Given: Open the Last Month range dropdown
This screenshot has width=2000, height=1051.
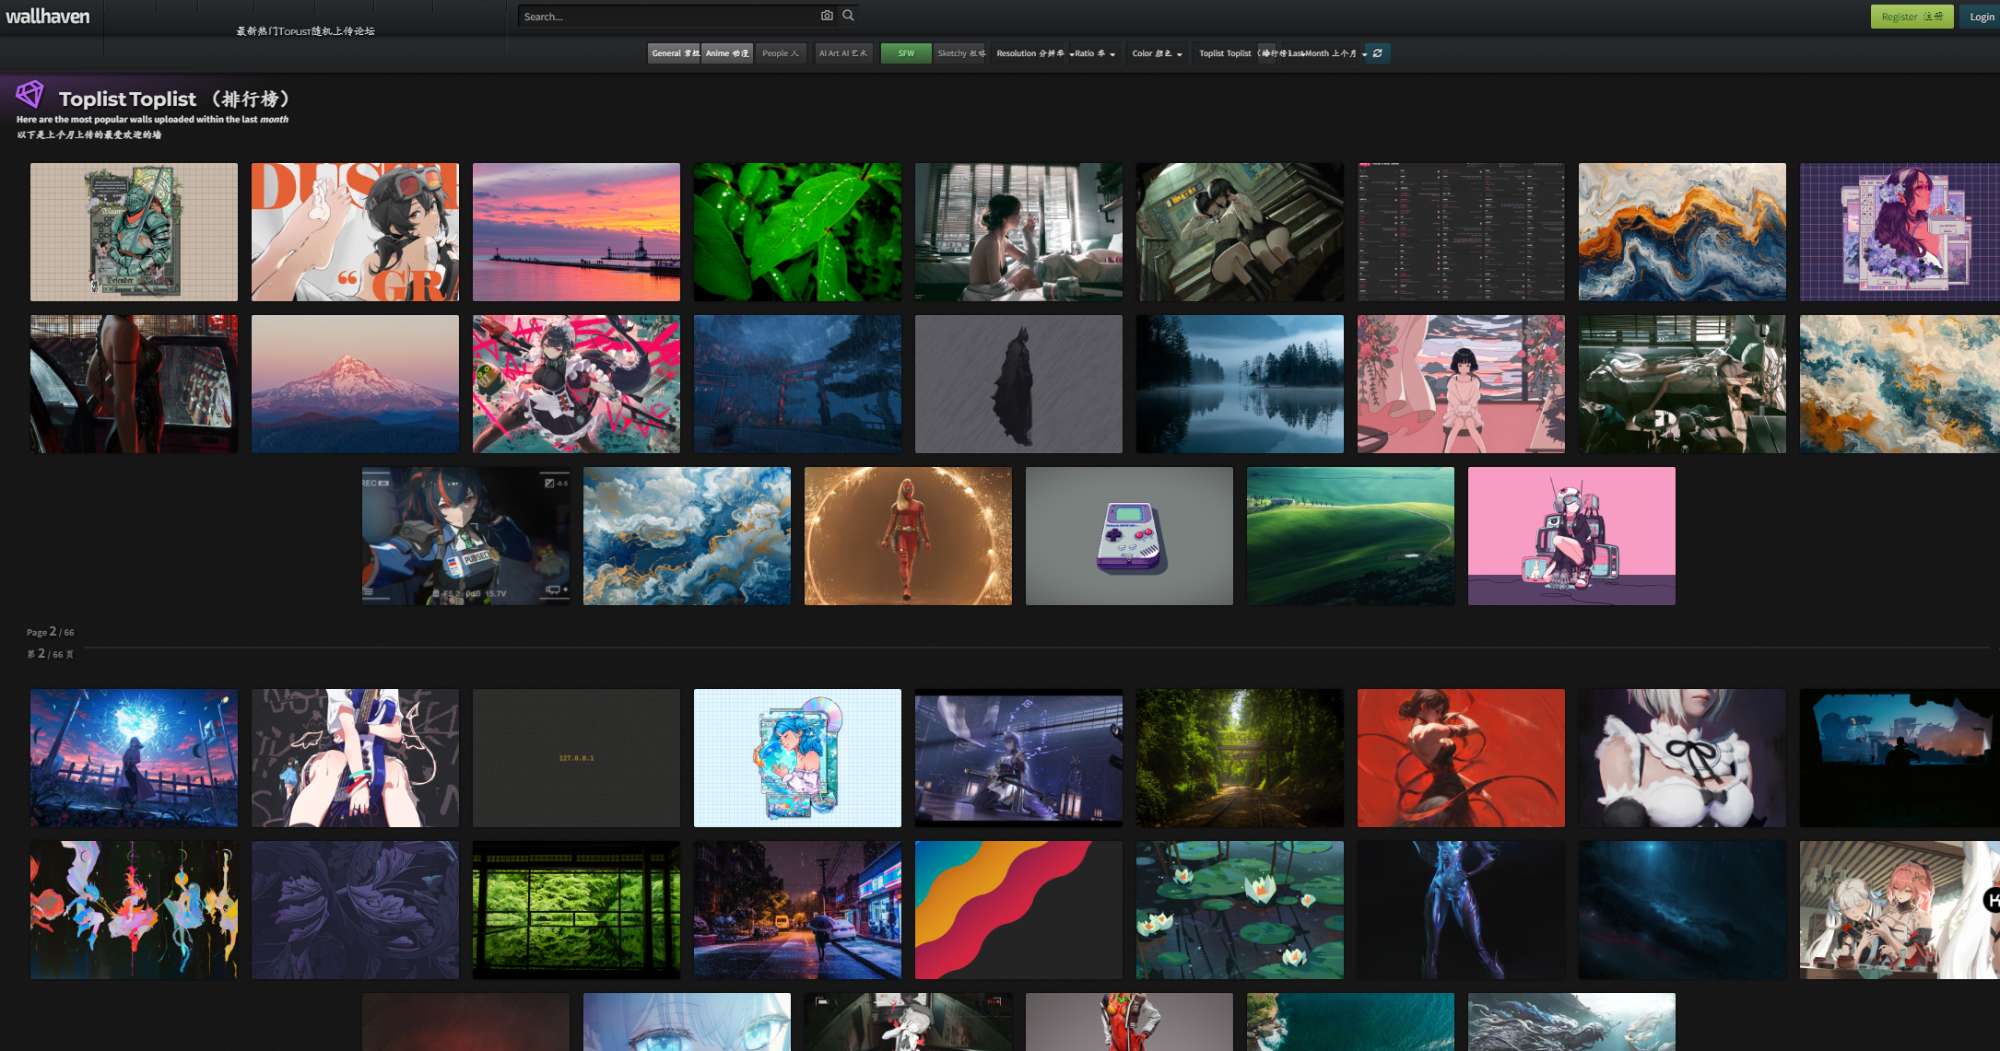Looking at the screenshot, I should [x=1327, y=53].
